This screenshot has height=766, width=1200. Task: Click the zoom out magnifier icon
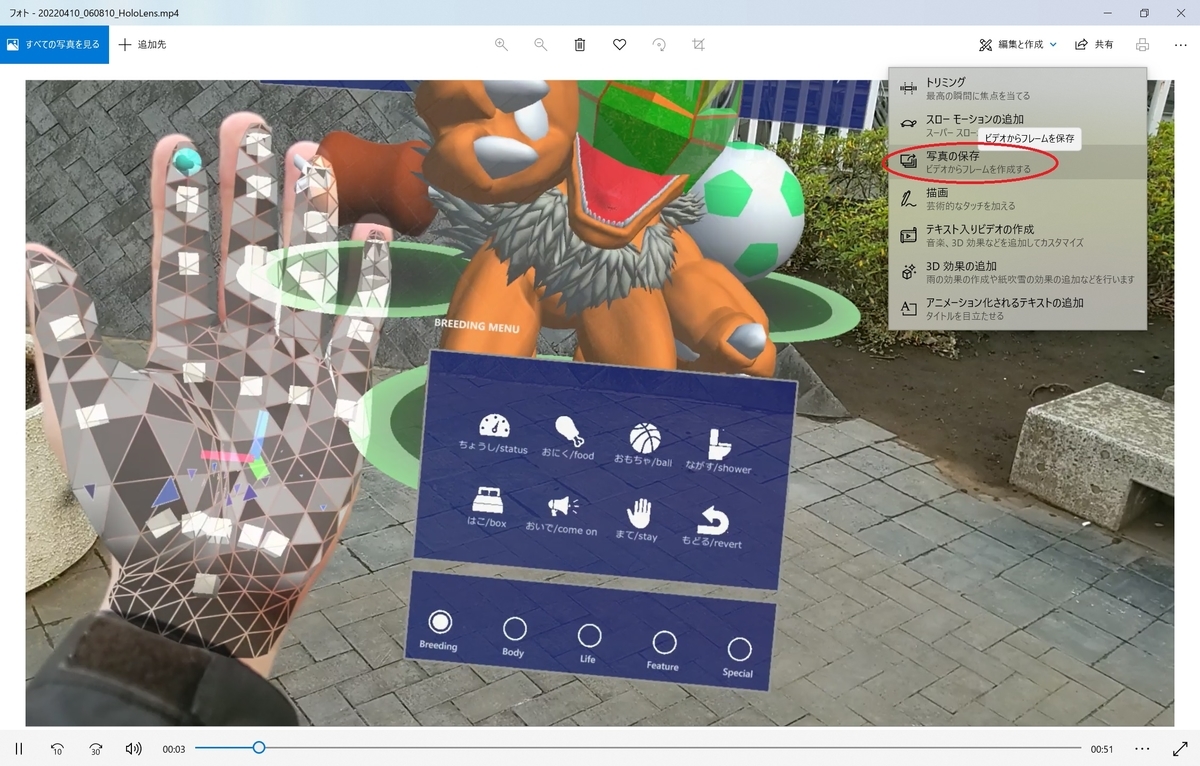(540, 45)
